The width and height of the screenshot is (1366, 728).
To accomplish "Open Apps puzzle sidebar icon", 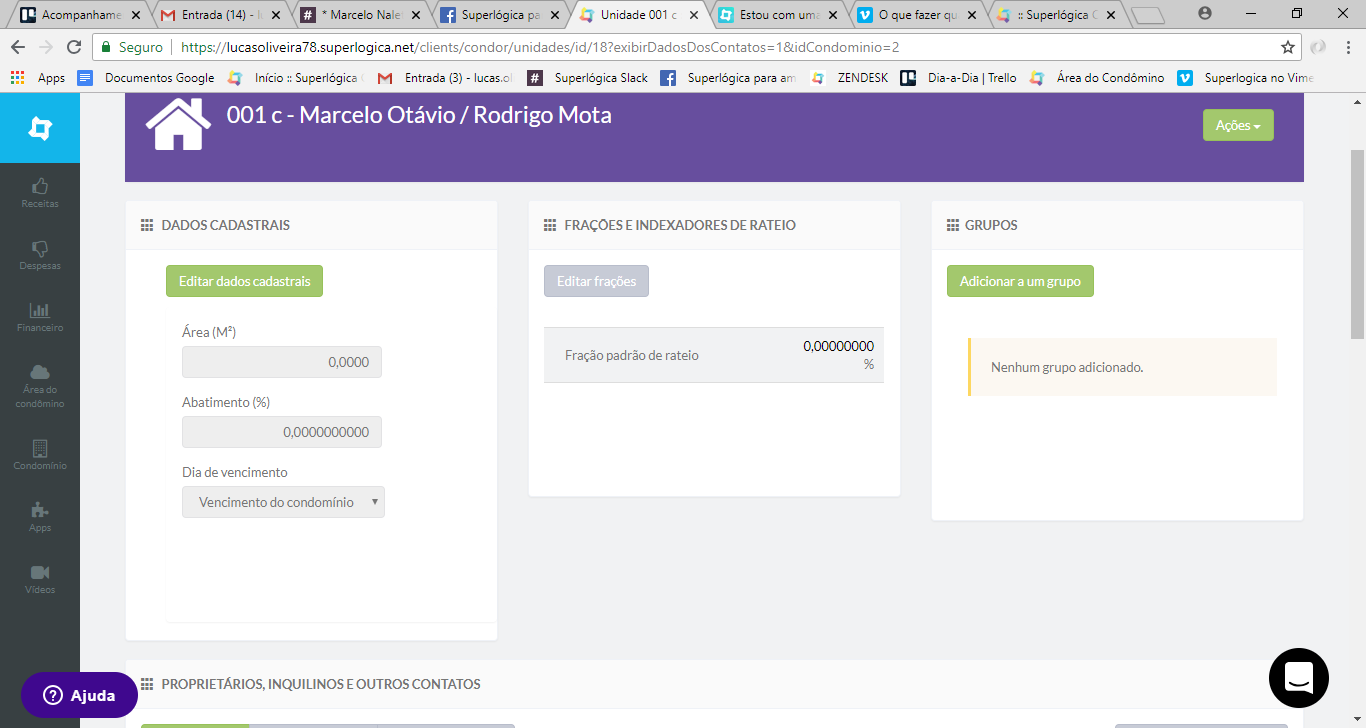I will pos(40,510).
